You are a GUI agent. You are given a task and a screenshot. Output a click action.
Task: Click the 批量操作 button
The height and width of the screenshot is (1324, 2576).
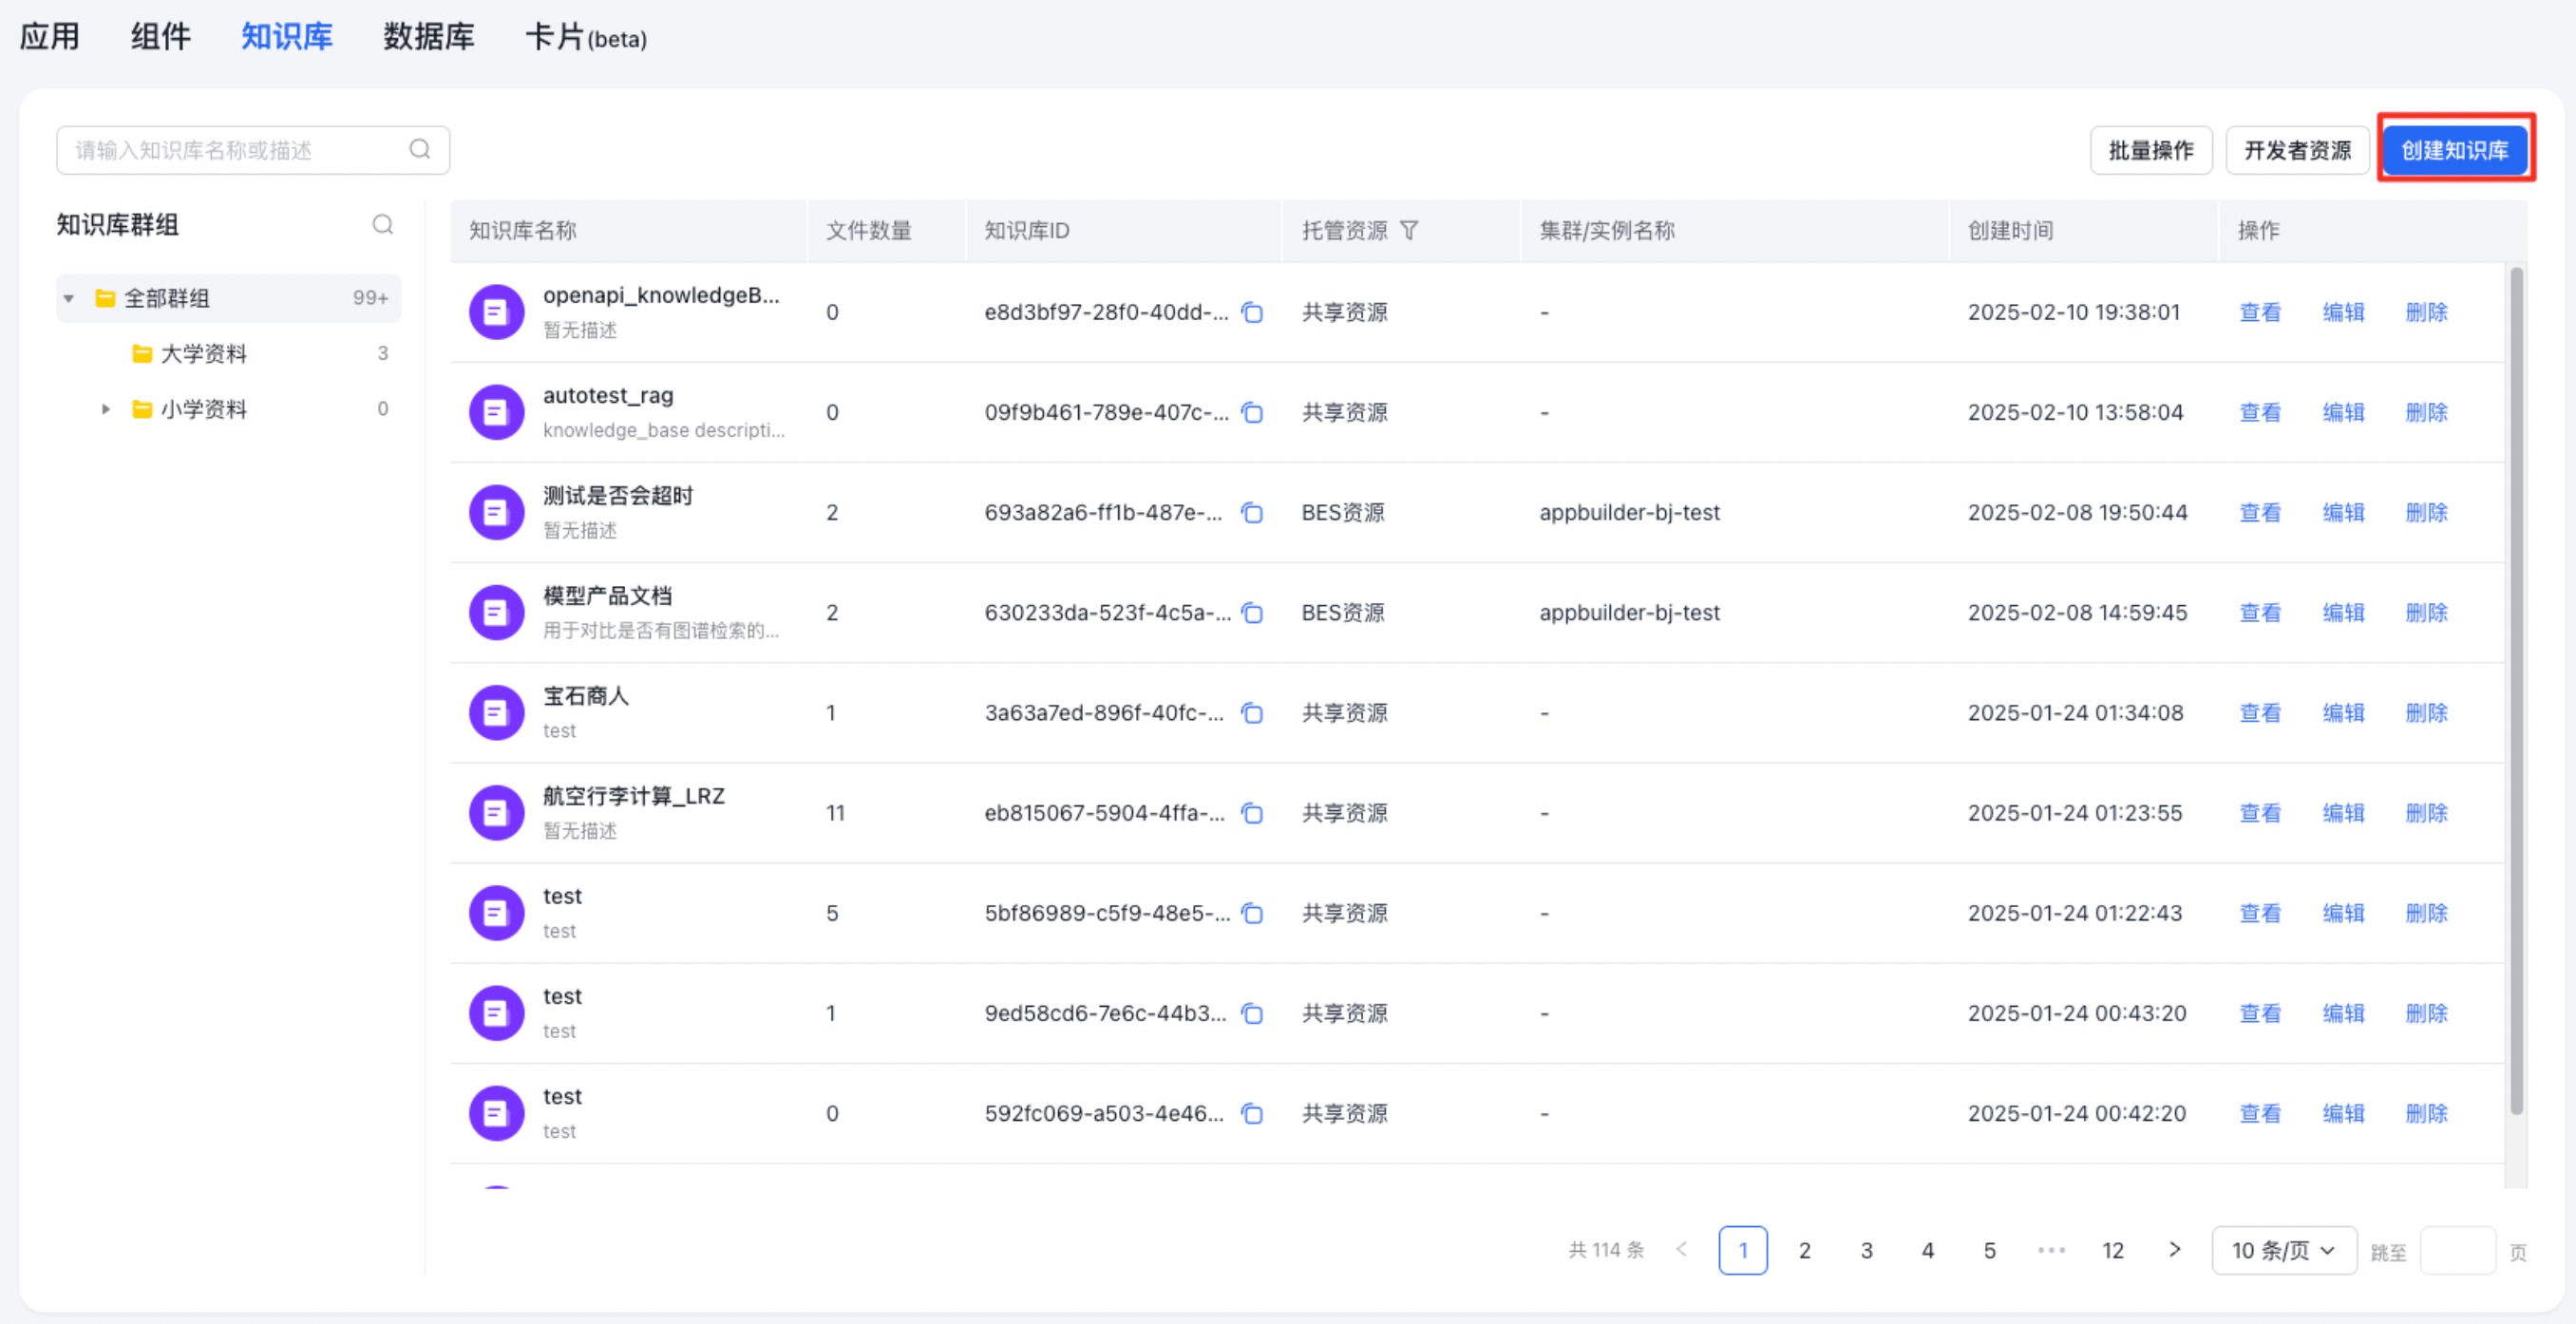coord(2151,150)
